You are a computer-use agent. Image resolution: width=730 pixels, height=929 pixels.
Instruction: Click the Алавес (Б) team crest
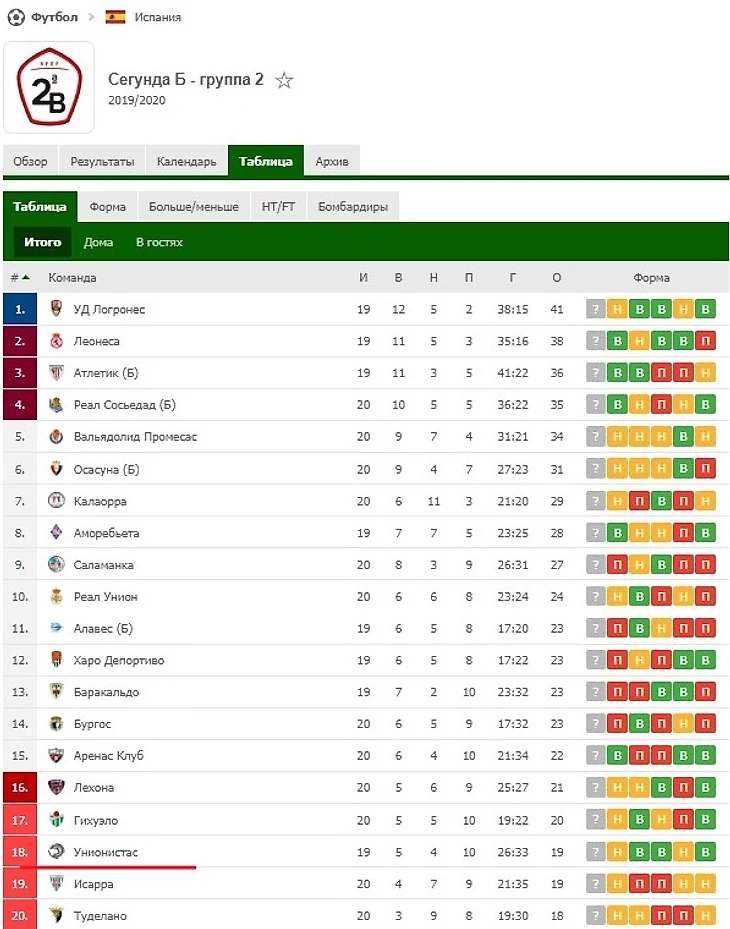[56, 629]
